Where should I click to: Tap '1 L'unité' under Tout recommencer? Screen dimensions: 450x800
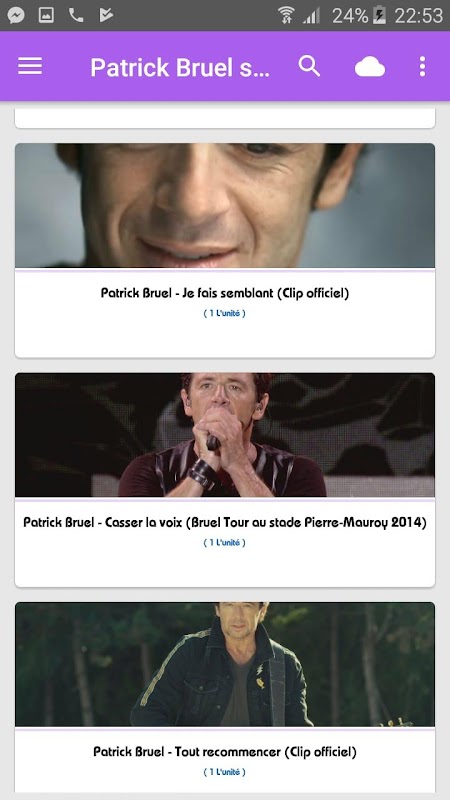[x=225, y=772]
